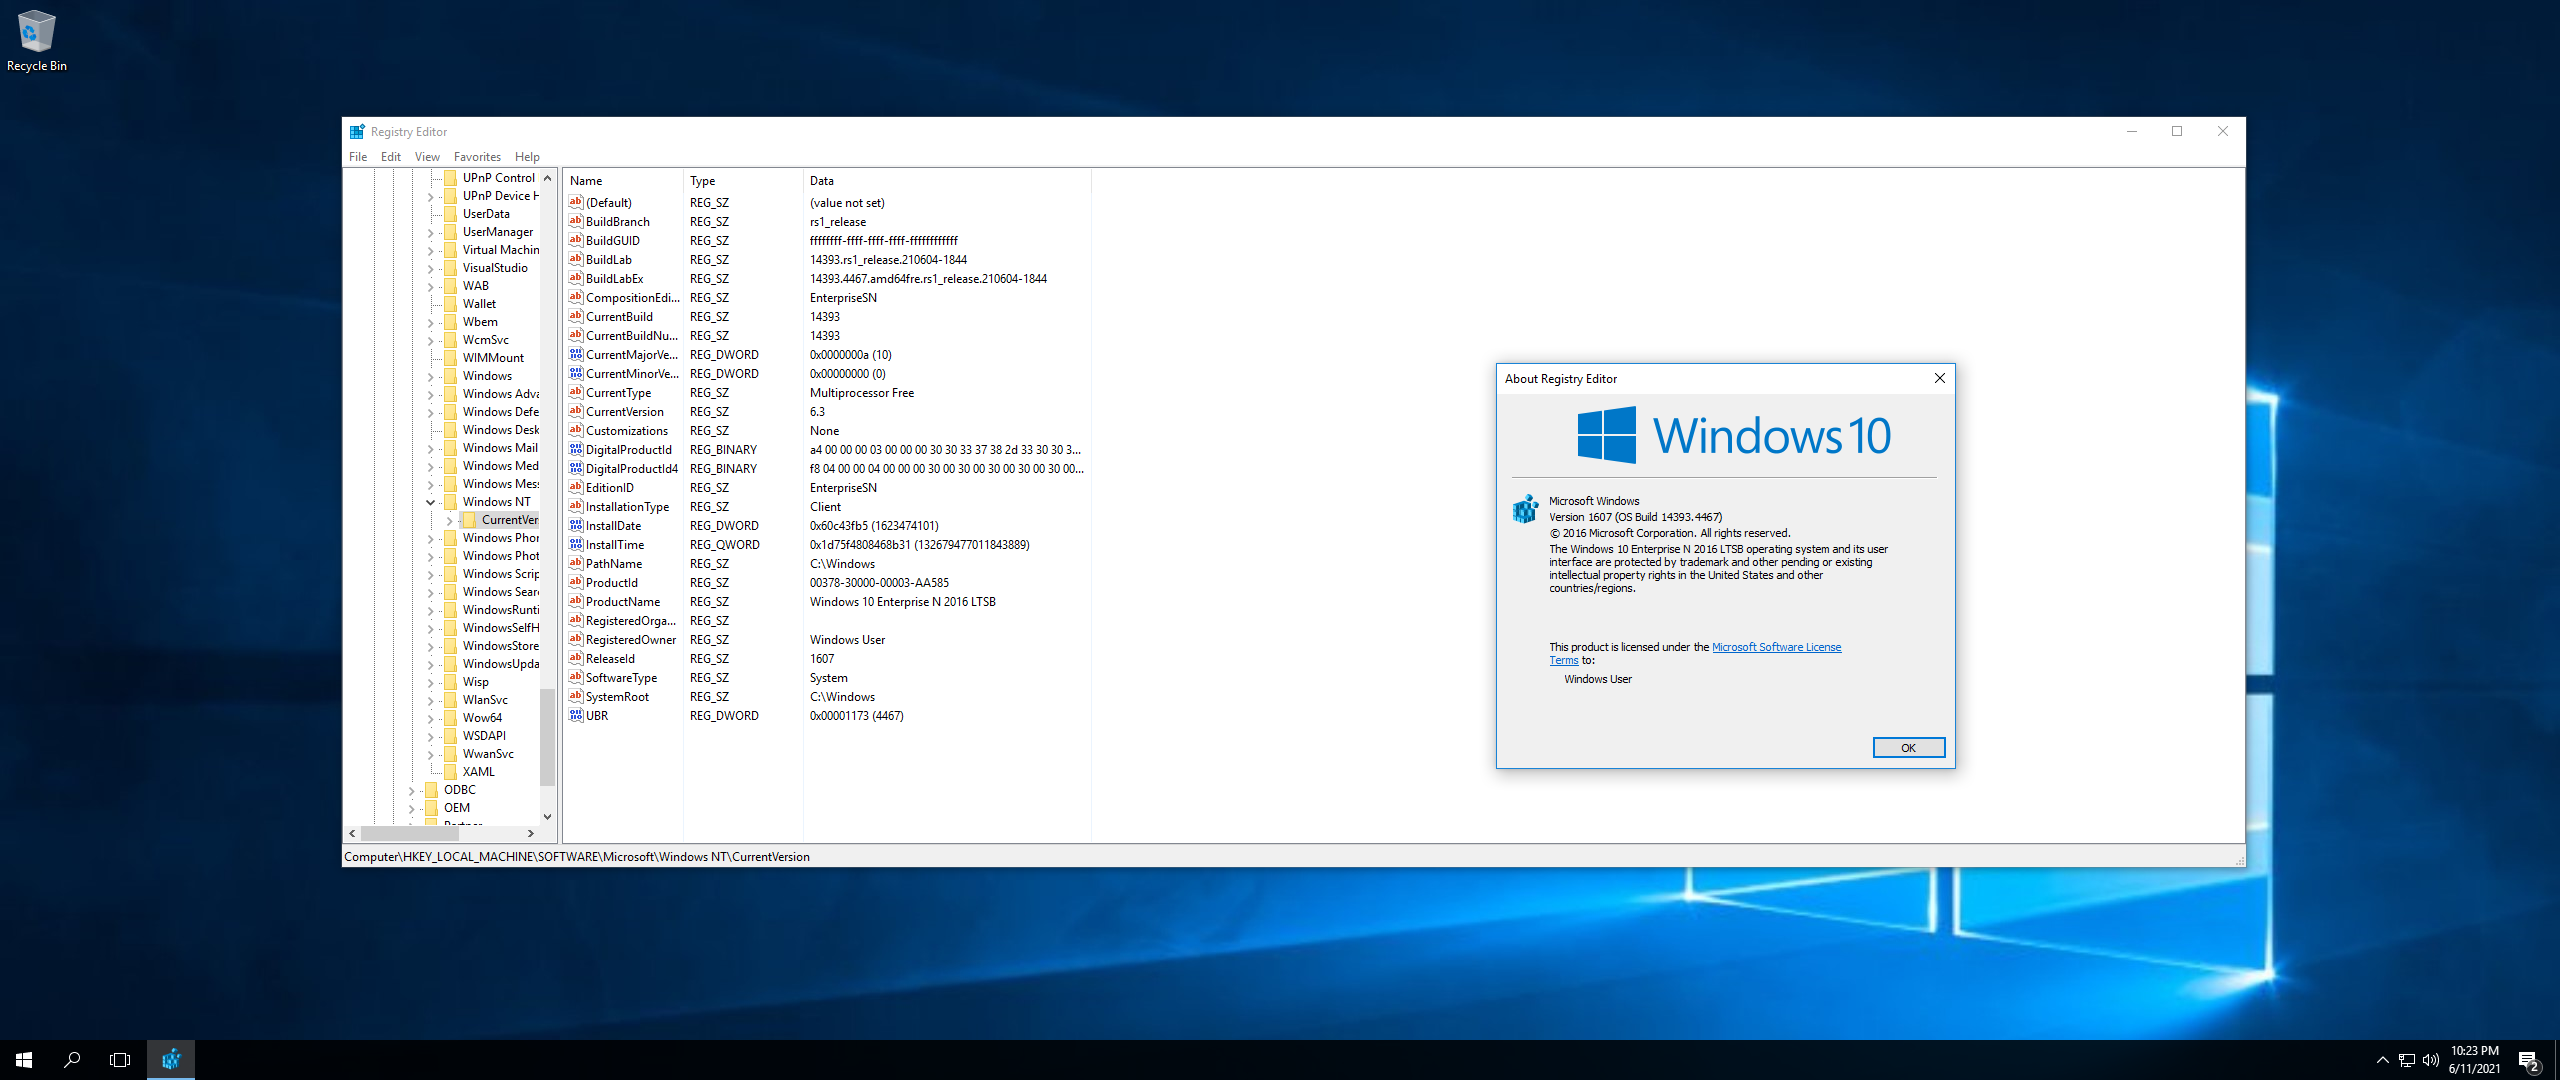Collapse the Windows NT tree node
Screen dimensions: 2560x1080
coord(431,502)
